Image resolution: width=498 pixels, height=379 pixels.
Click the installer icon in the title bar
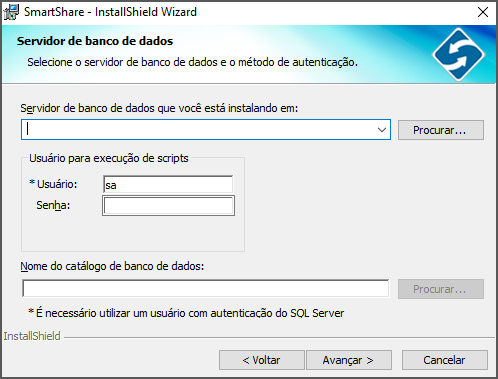click(x=11, y=12)
